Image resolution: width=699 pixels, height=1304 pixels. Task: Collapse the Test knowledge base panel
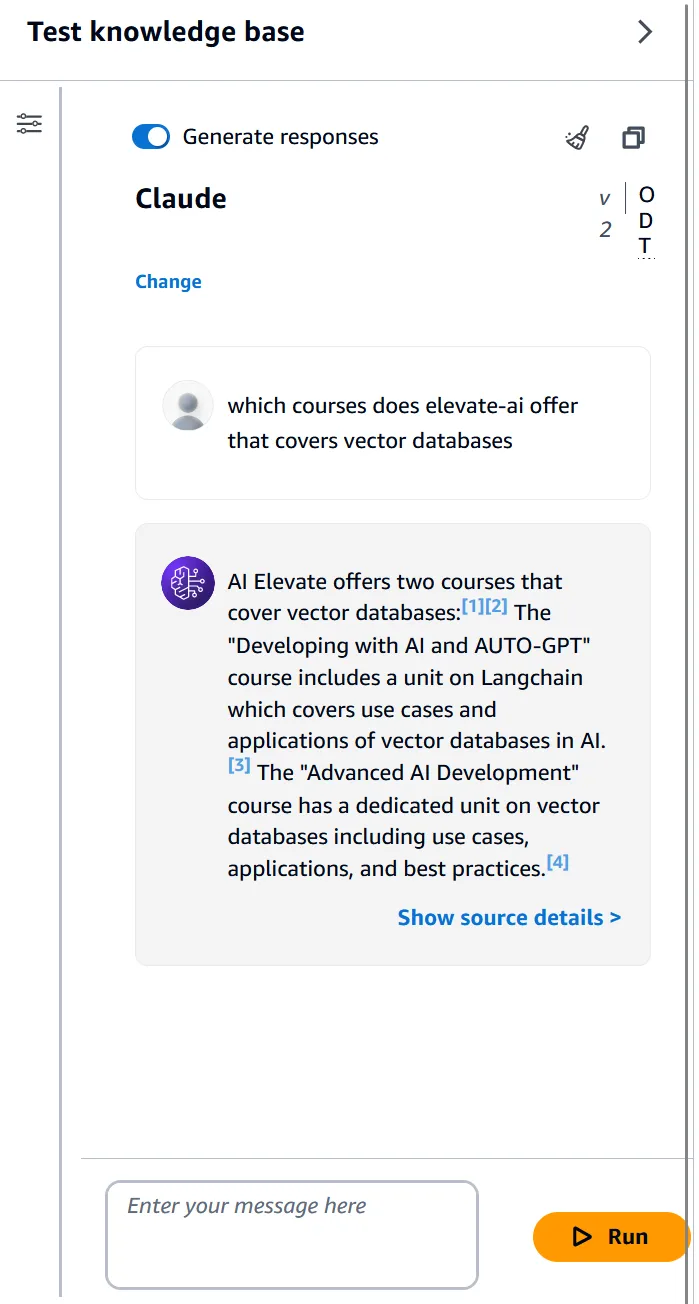click(x=645, y=32)
